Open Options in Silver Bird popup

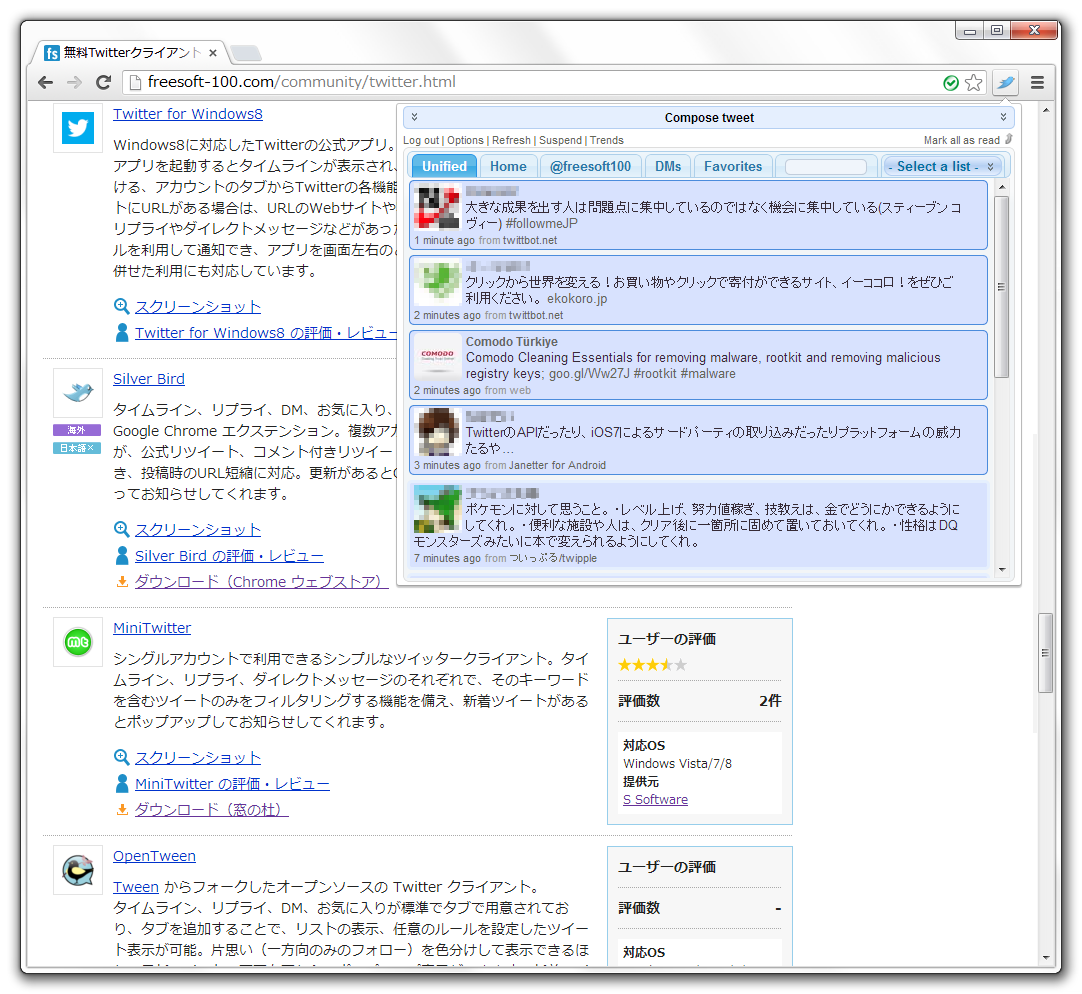coord(465,140)
